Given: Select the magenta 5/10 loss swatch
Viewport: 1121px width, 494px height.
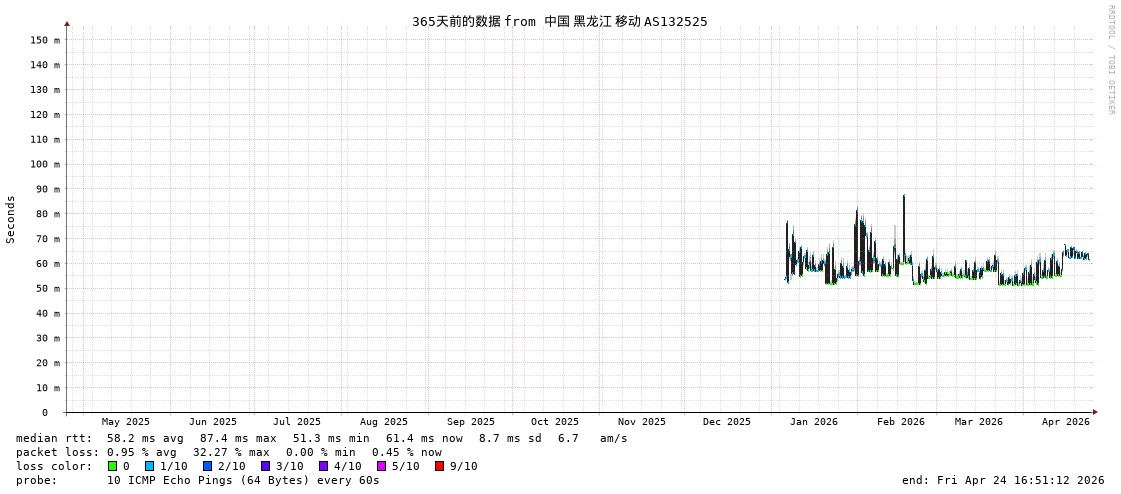Looking at the screenshot, I should coord(381,466).
